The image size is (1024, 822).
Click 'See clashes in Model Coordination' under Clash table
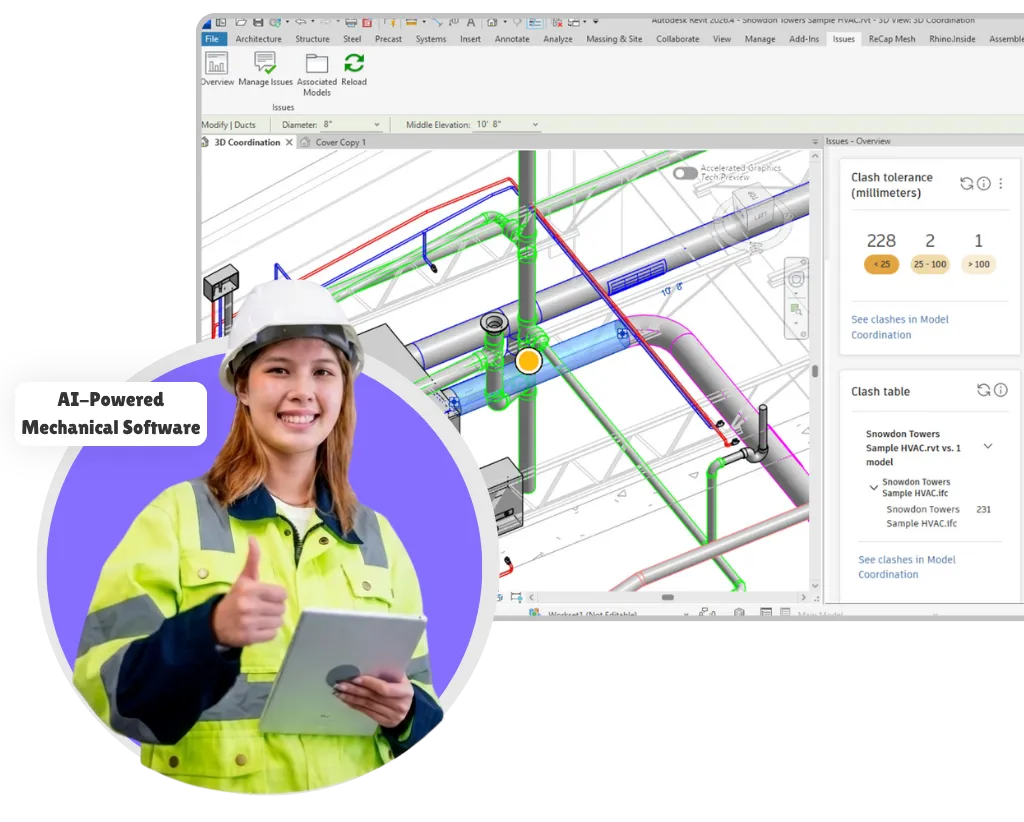coord(906,567)
